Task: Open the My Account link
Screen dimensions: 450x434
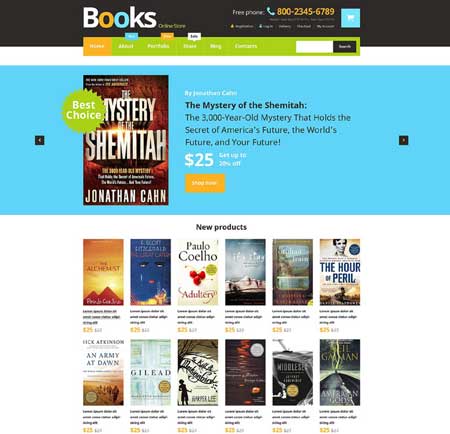Action: tap(325, 26)
